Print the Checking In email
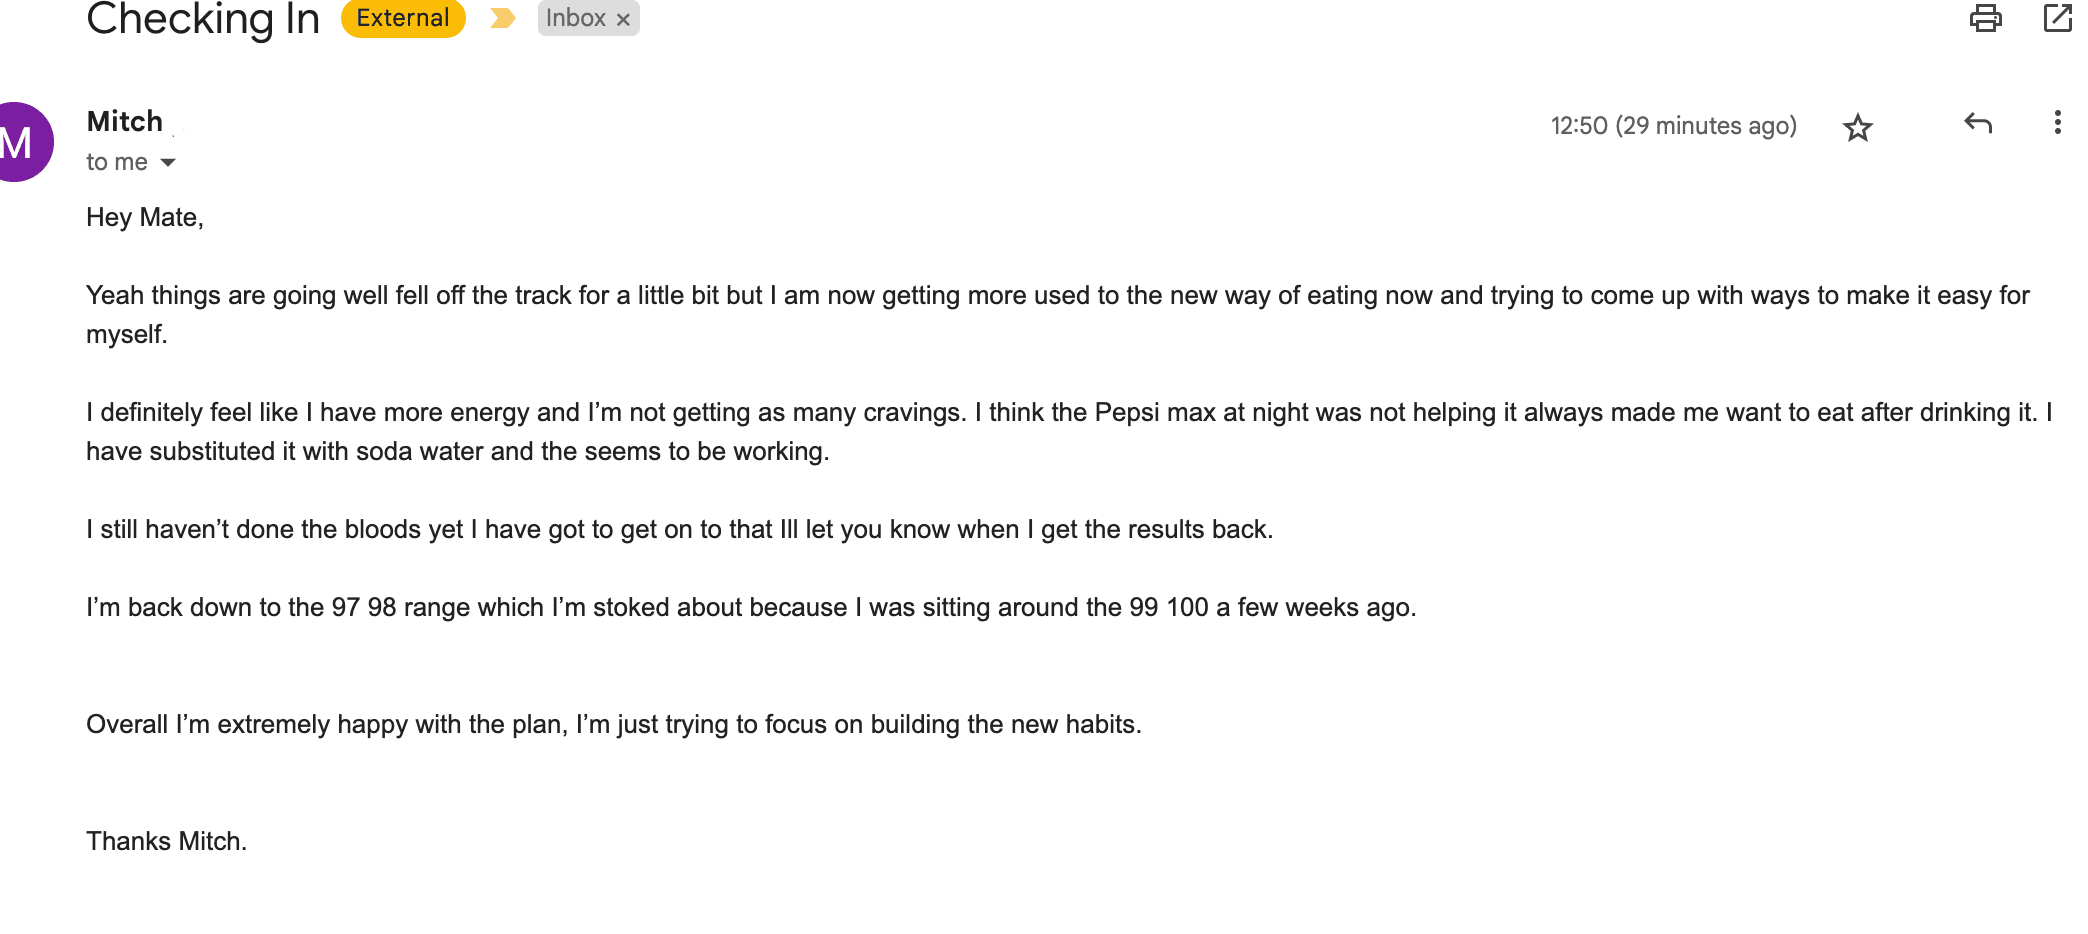This screenshot has height=934, width=2088. (1985, 18)
